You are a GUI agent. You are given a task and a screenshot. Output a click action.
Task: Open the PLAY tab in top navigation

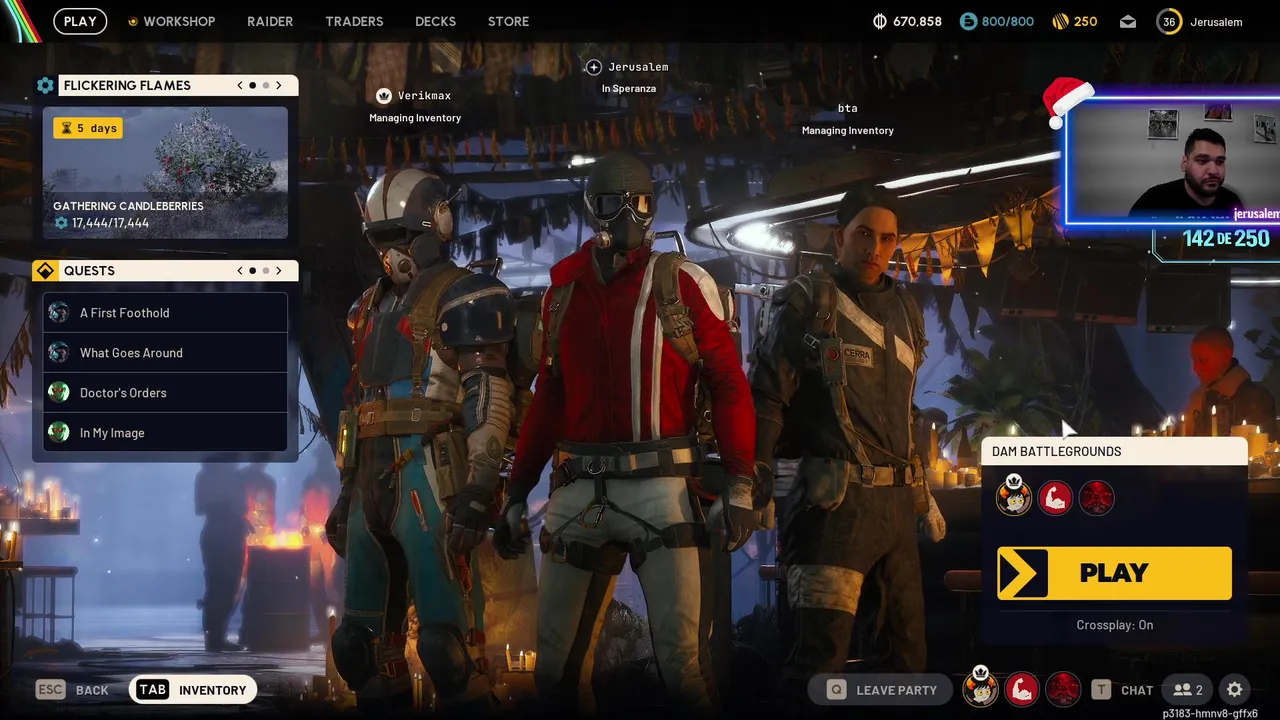coord(80,21)
